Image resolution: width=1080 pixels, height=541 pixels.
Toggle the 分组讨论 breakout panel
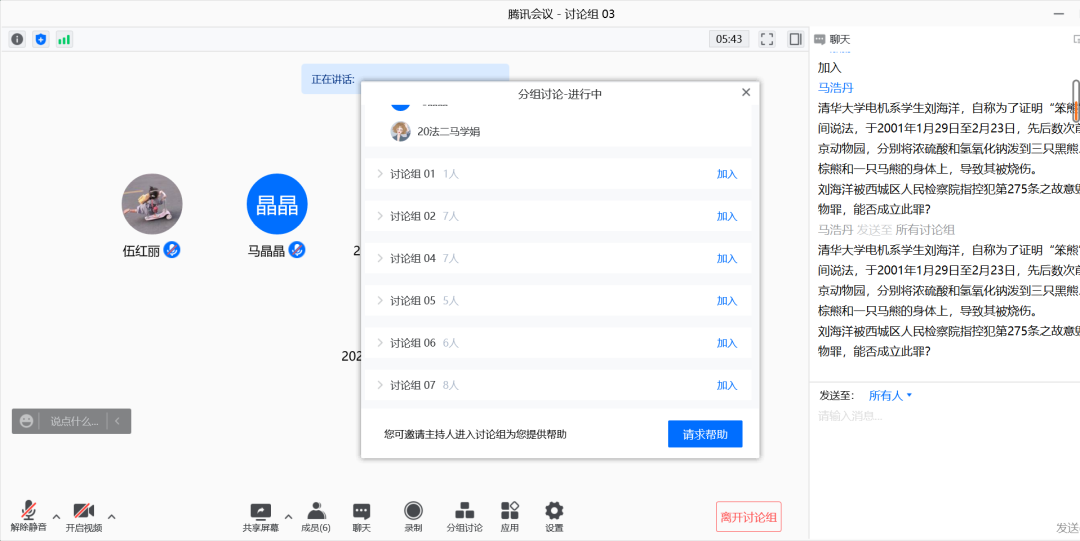point(464,516)
